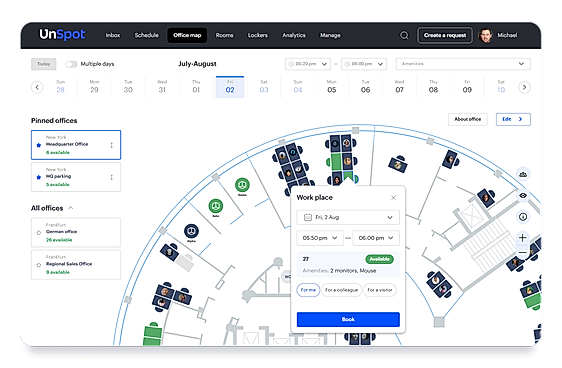Screen dimensions: 562x368
Task: Click the info circle map icon
Action: (523, 217)
